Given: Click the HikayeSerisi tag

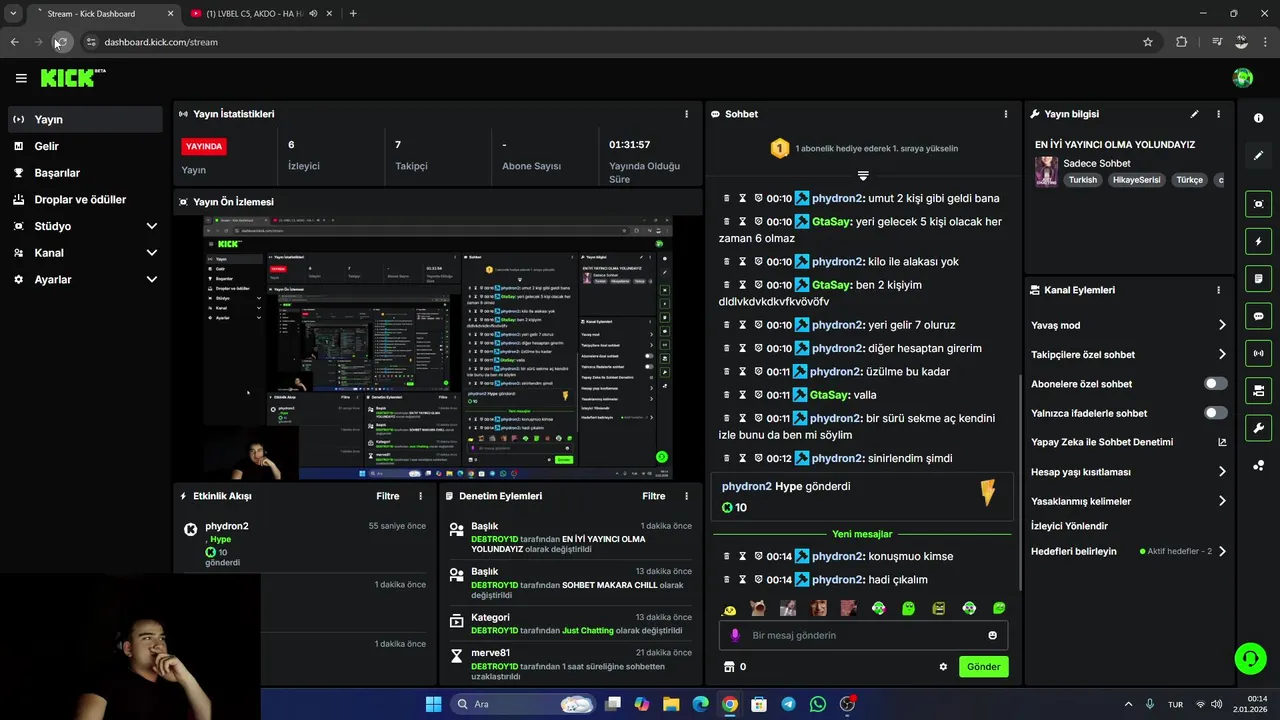Looking at the screenshot, I should coord(1136,180).
